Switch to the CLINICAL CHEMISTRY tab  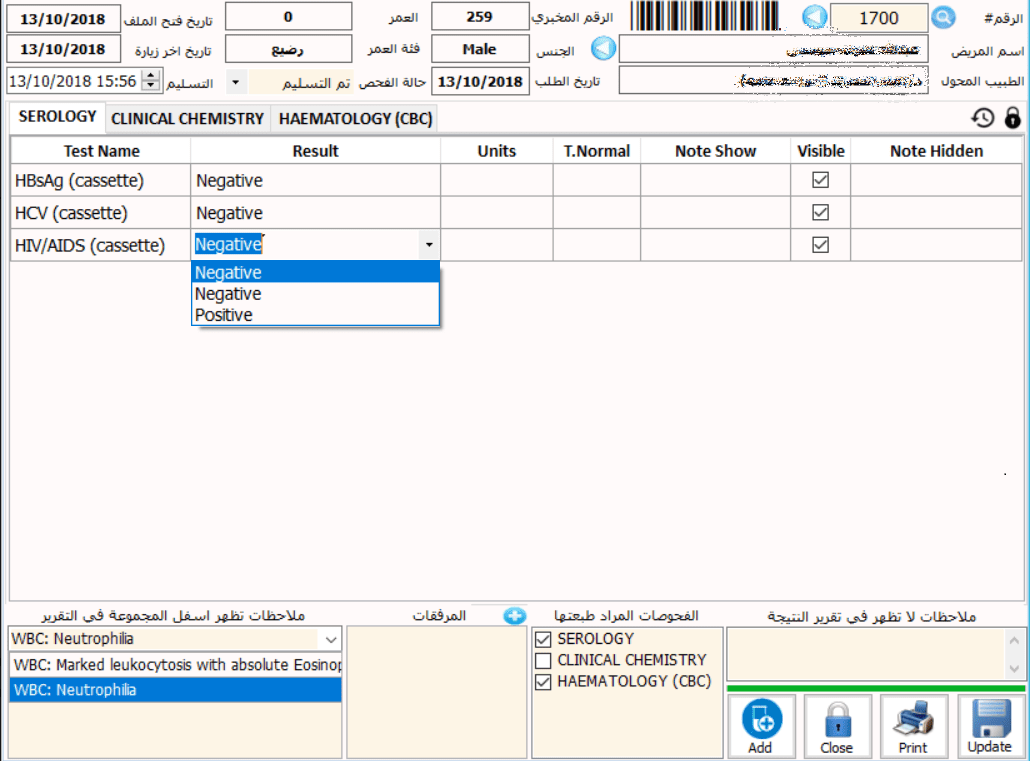click(x=187, y=119)
